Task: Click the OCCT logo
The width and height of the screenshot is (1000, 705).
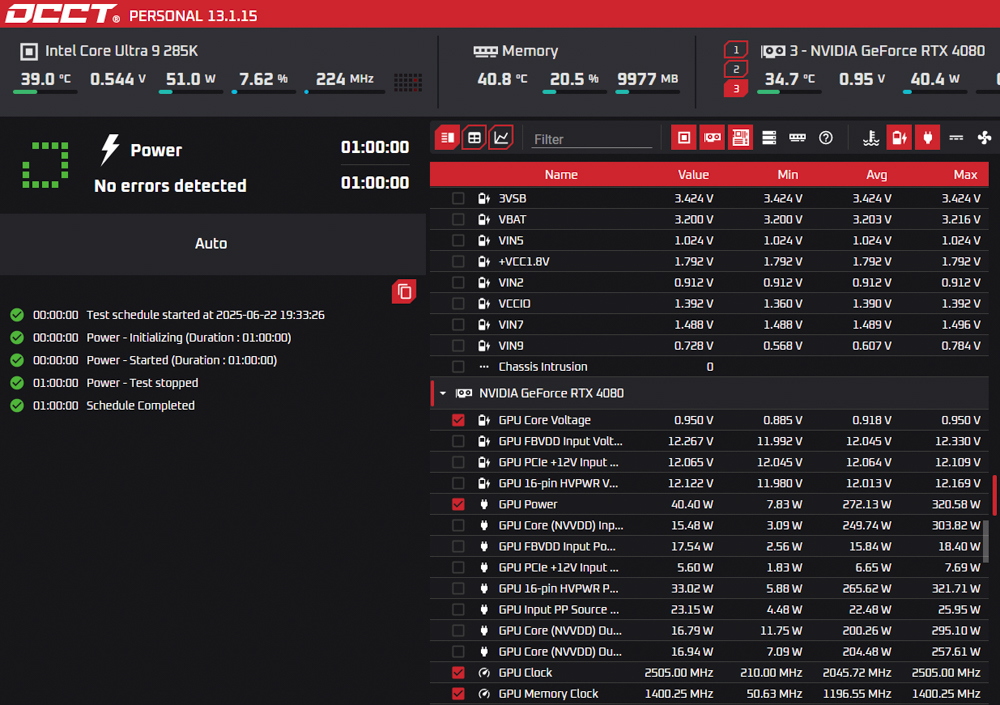Action: tap(62, 14)
